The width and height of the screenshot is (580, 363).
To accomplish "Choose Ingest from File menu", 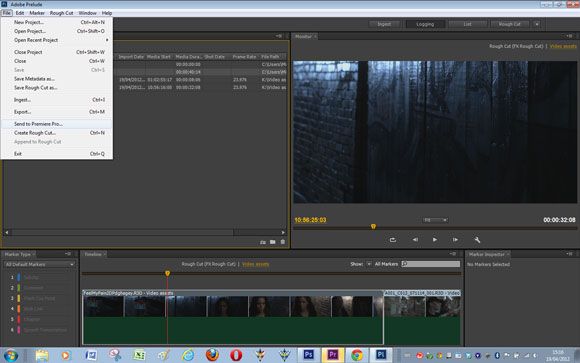I will coord(57,100).
